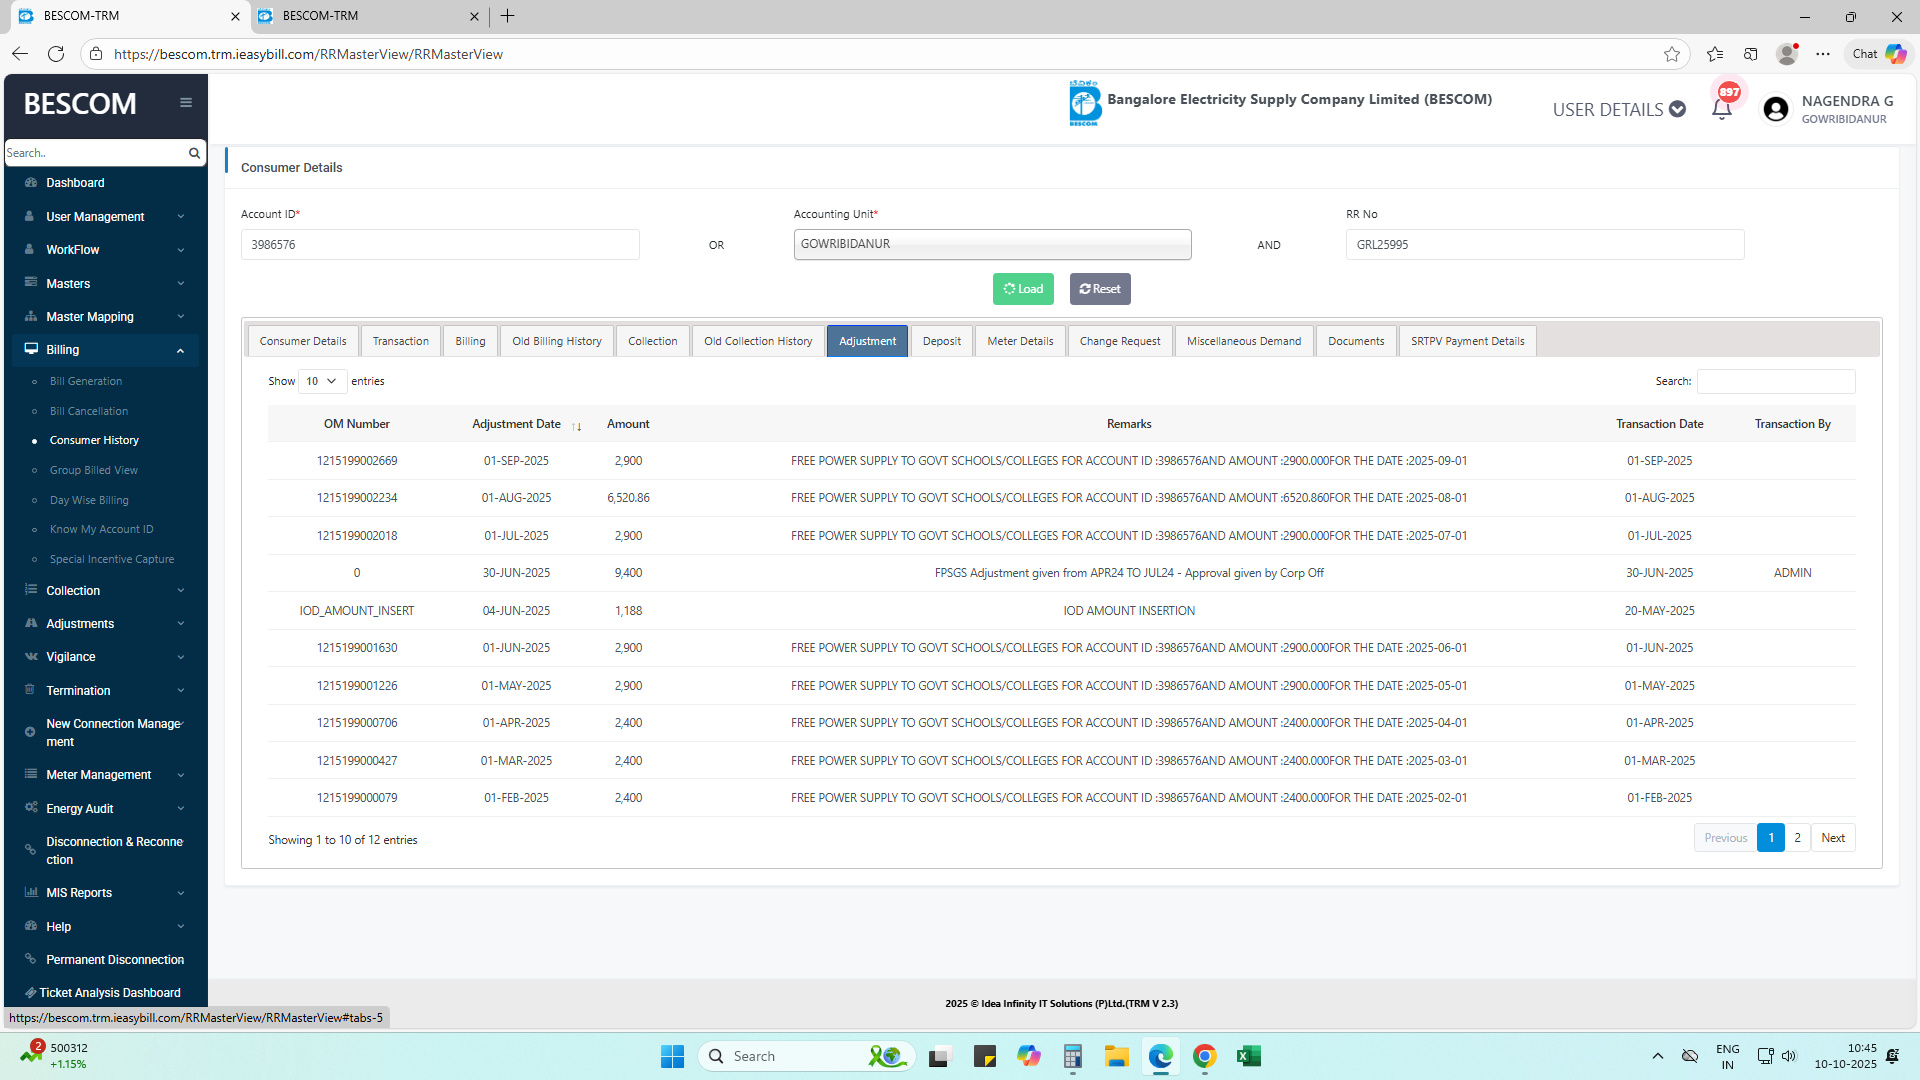
Task: Click the sidebar search magnifier icon
Action: pyautogui.click(x=194, y=153)
